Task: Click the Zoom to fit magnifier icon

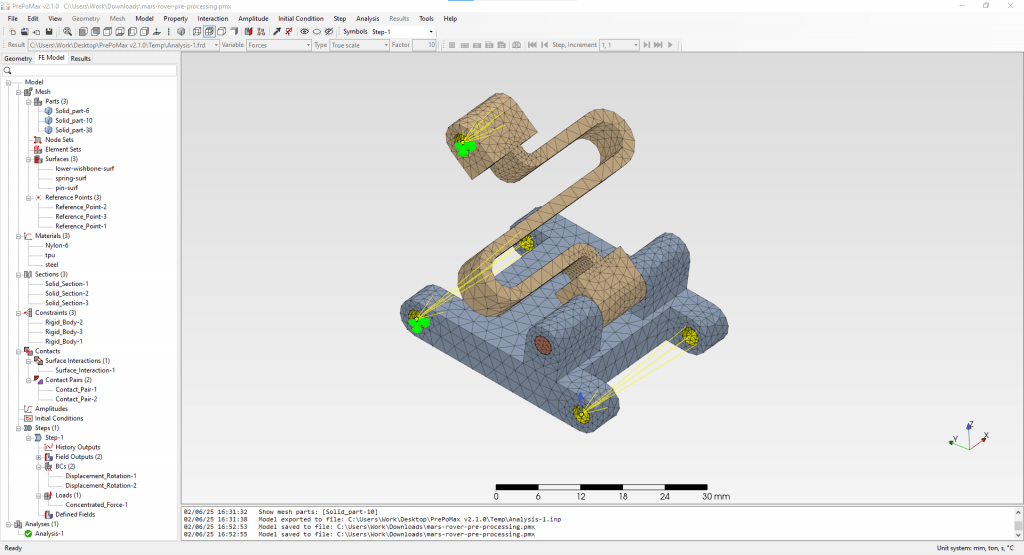Action: 68,31
